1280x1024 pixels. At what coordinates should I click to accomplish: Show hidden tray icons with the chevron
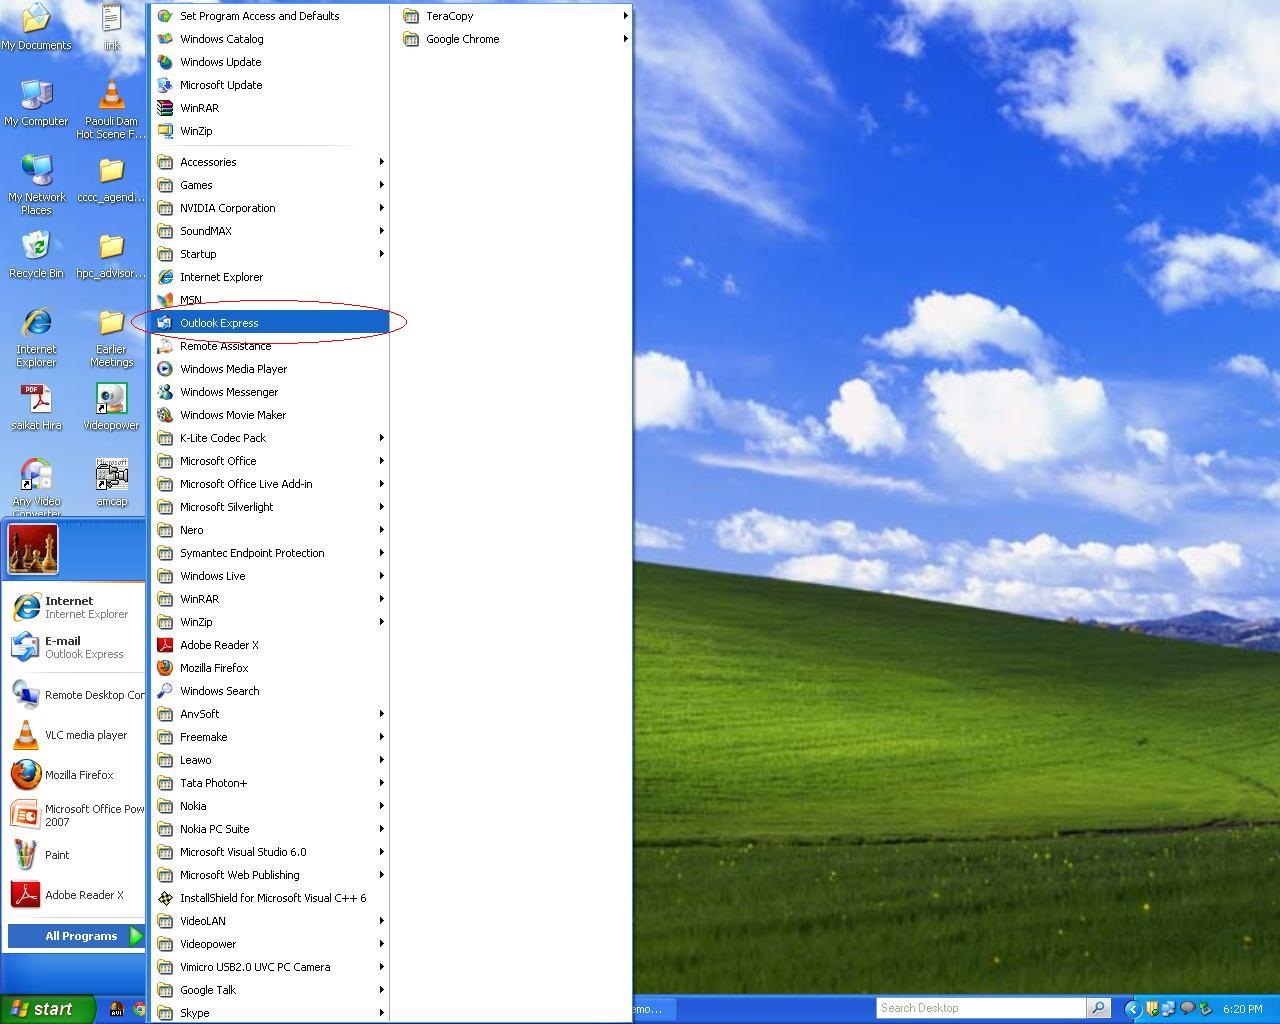click(x=1132, y=1009)
